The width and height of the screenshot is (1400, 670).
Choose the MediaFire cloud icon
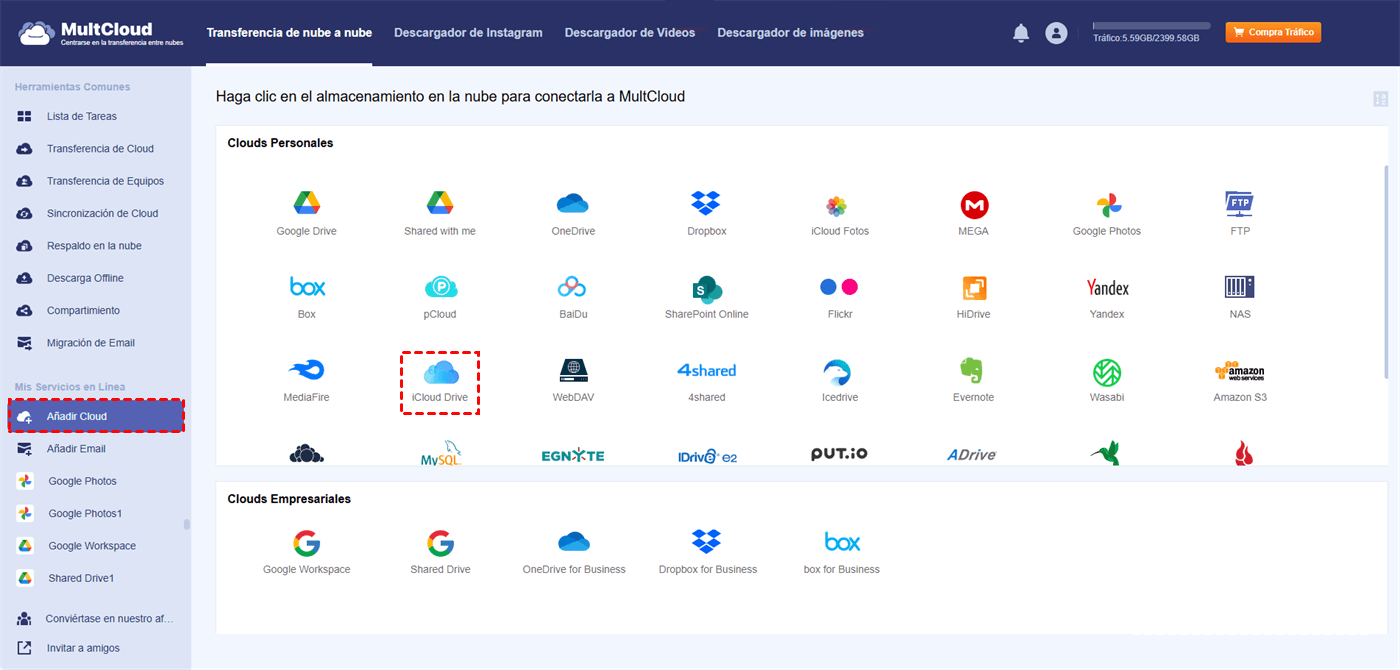[x=307, y=371]
